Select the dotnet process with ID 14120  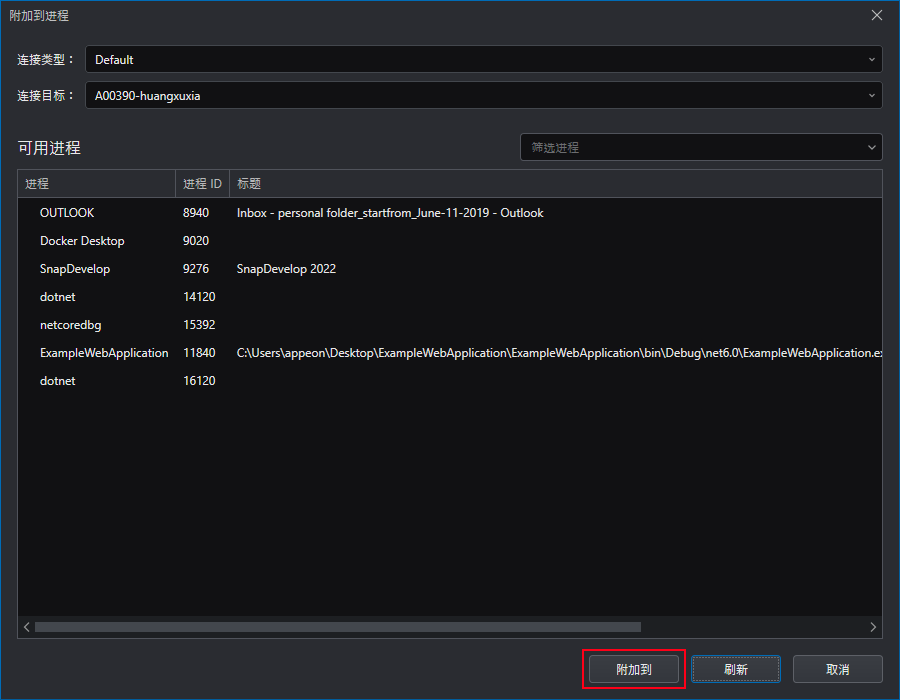pos(450,297)
